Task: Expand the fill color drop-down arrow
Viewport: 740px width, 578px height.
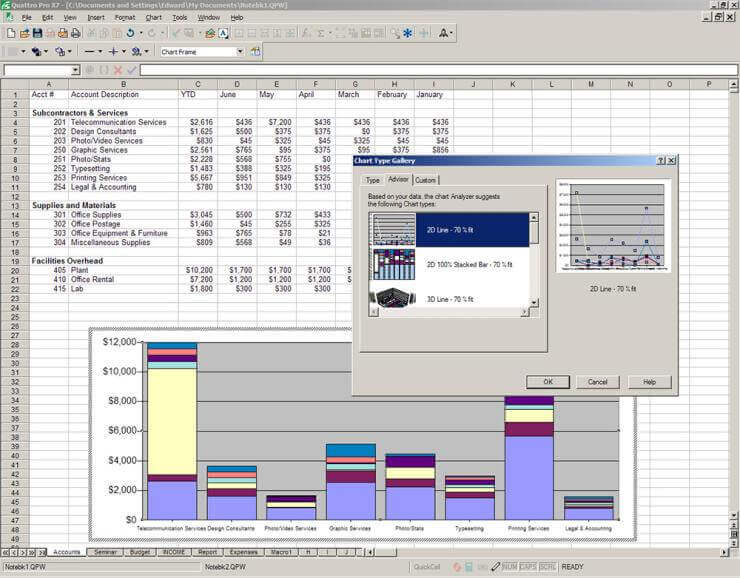Action: coord(23,51)
